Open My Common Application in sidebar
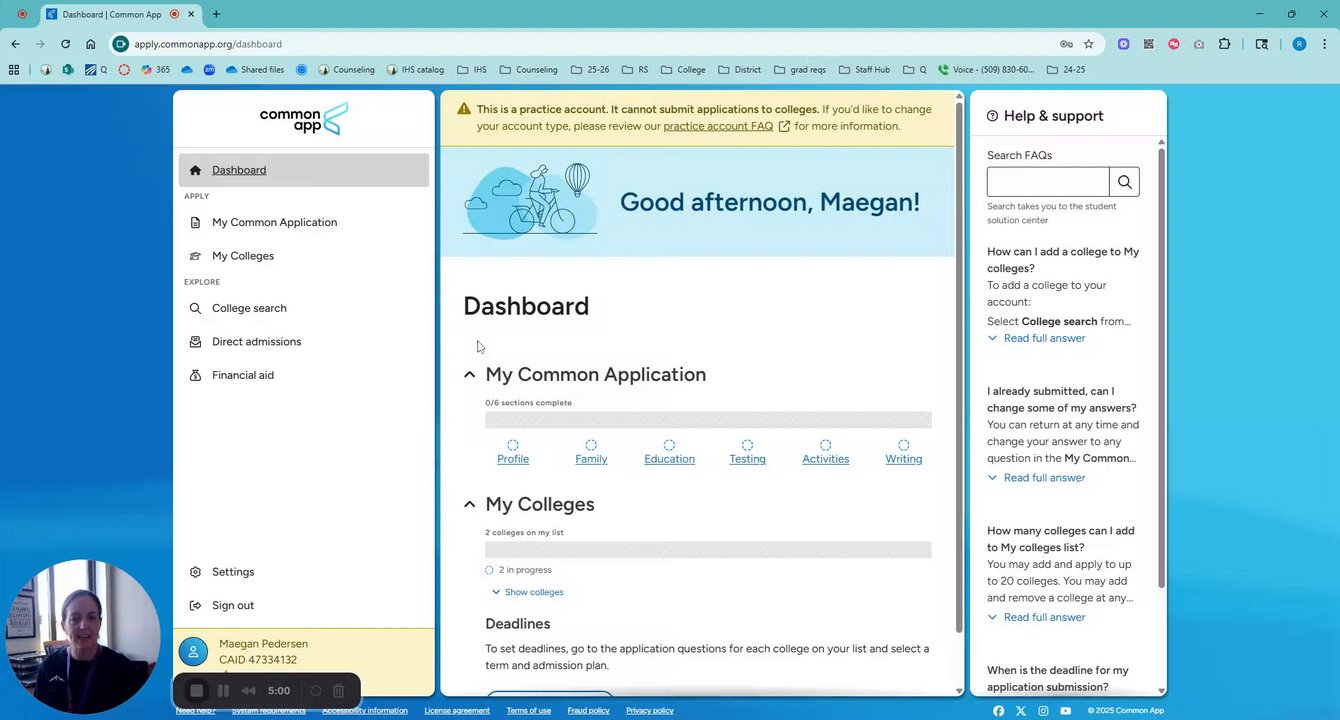The height and width of the screenshot is (720, 1340). click(304, 222)
